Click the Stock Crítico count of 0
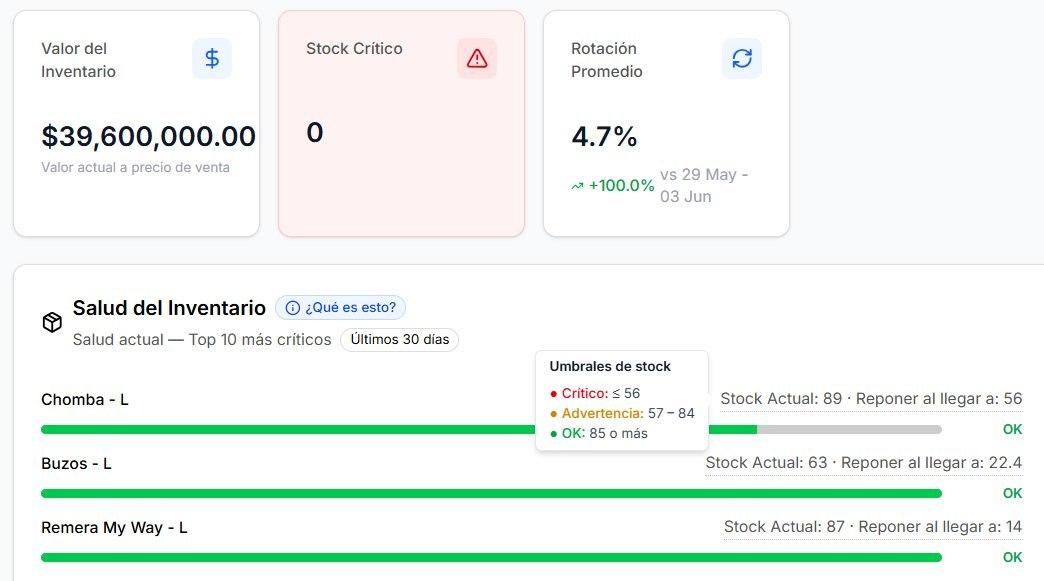 tap(315, 132)
